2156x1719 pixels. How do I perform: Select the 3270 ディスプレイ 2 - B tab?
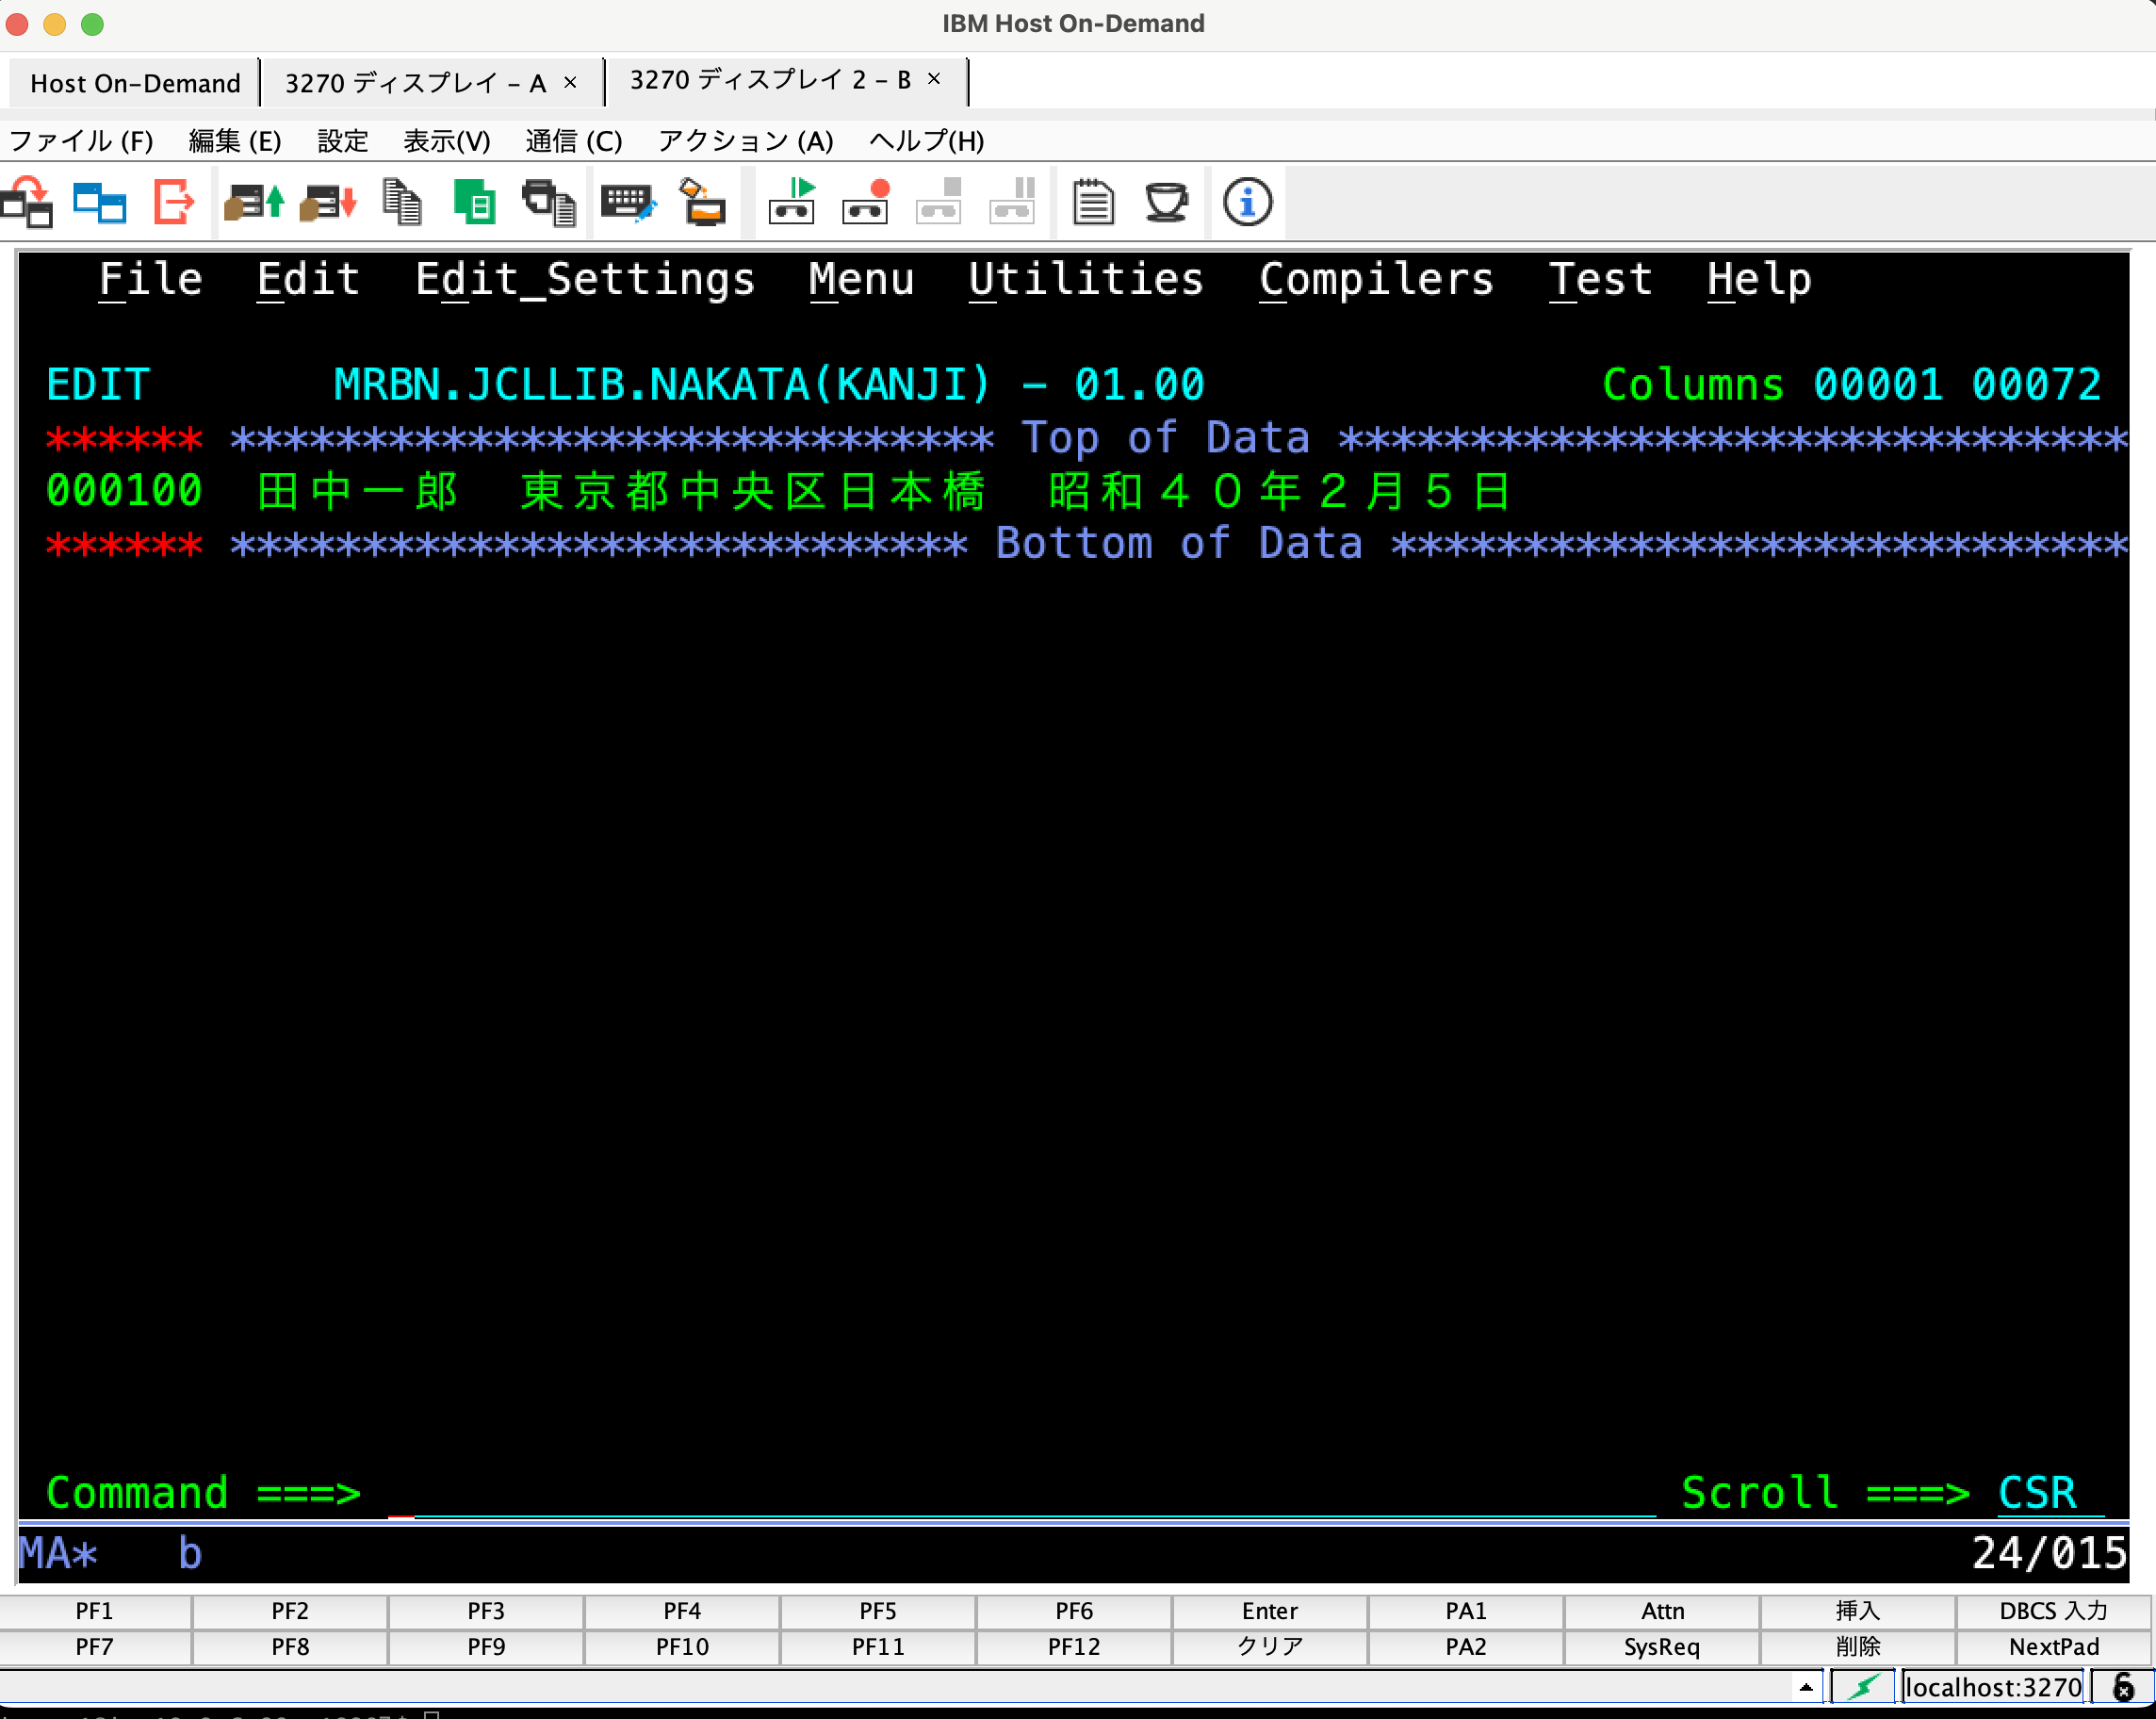pyautogui.click(x=770, y=80)
